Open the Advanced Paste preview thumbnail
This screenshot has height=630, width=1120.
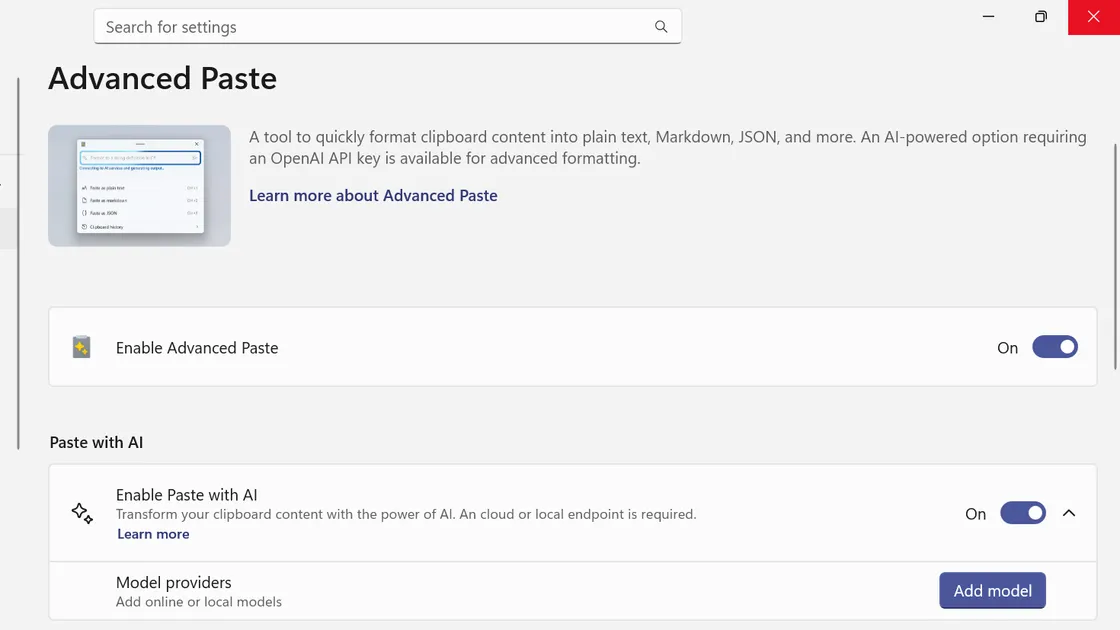click(x=139, y=185)
